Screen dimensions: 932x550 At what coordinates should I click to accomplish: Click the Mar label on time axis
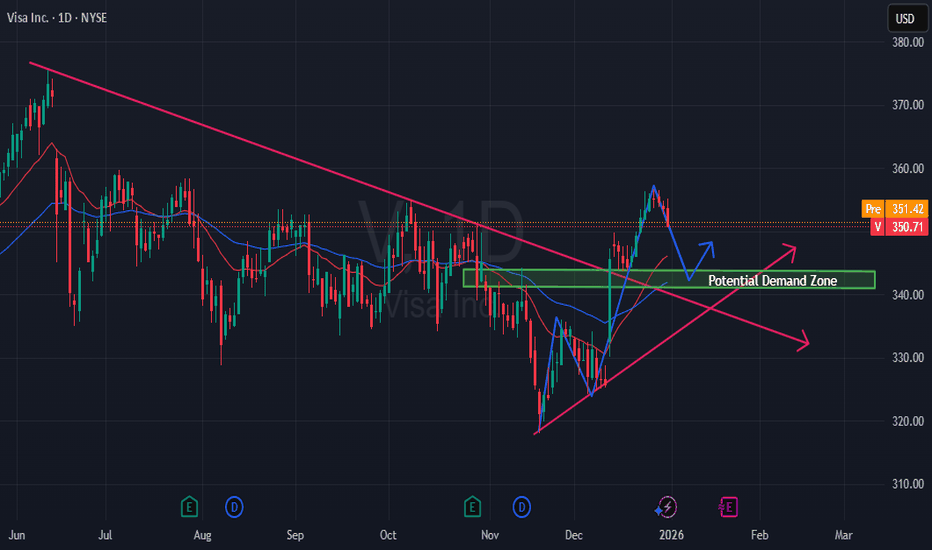pos(843,535)
